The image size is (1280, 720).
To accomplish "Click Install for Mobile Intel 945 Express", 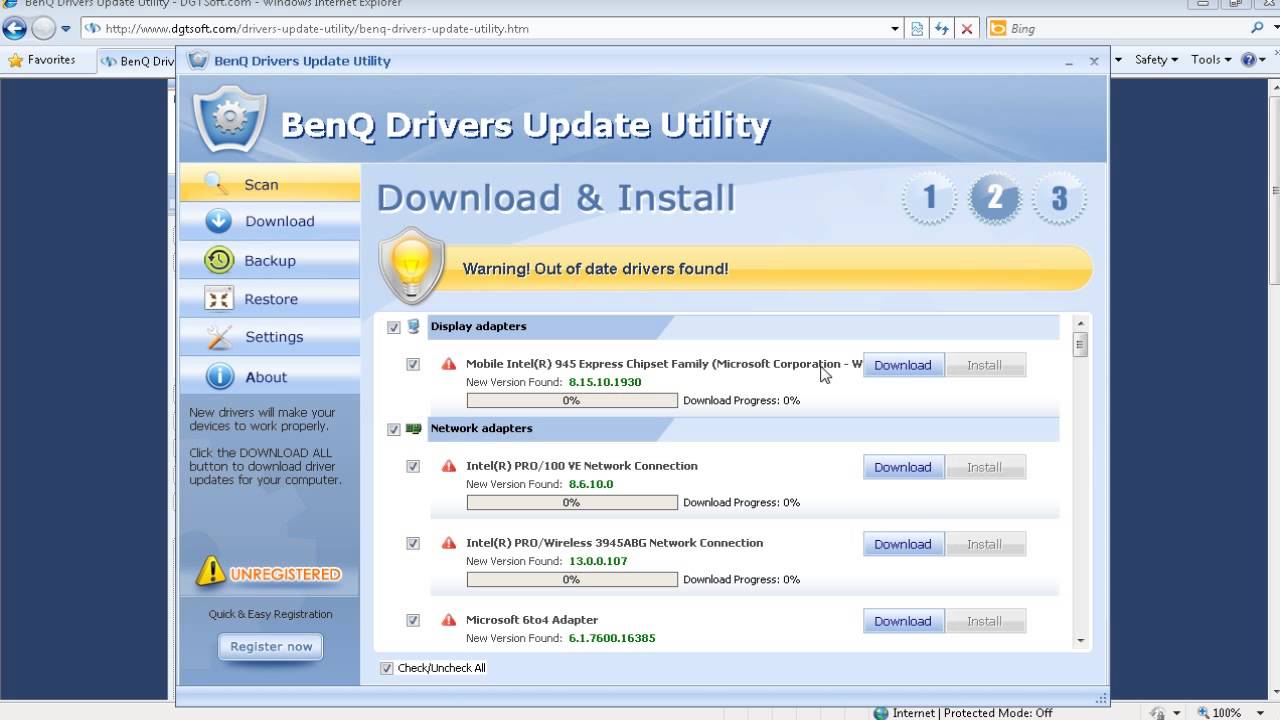I will coord(985,365).
